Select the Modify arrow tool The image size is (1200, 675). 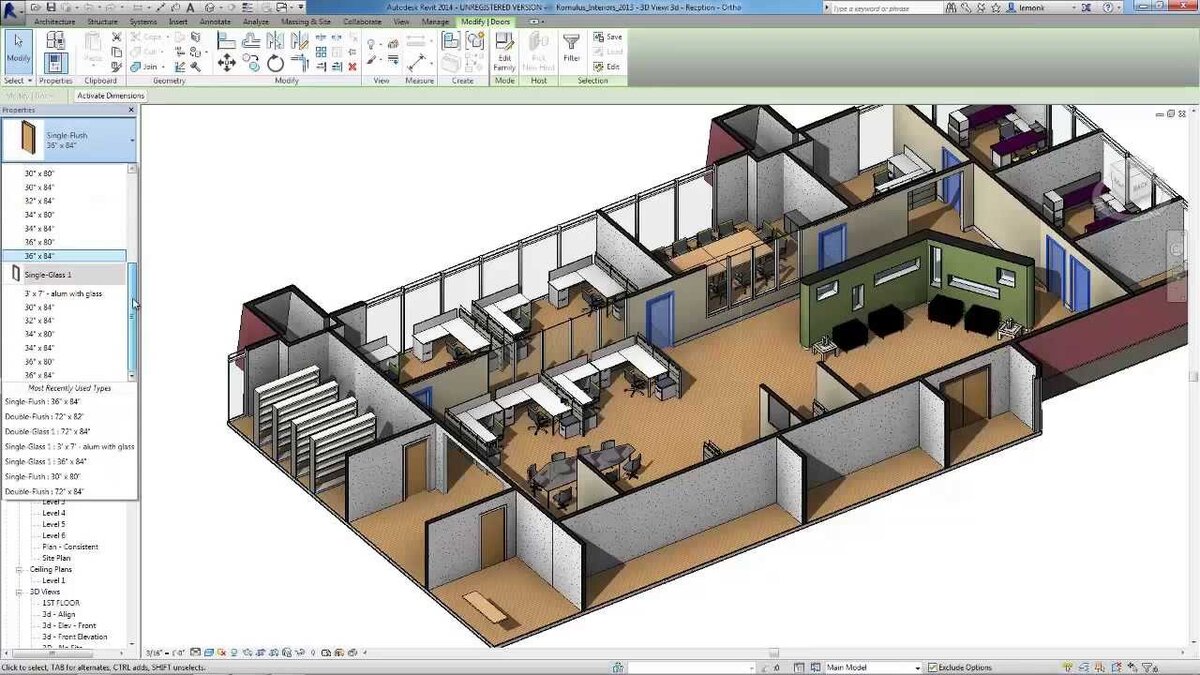[x=18, y=50]
